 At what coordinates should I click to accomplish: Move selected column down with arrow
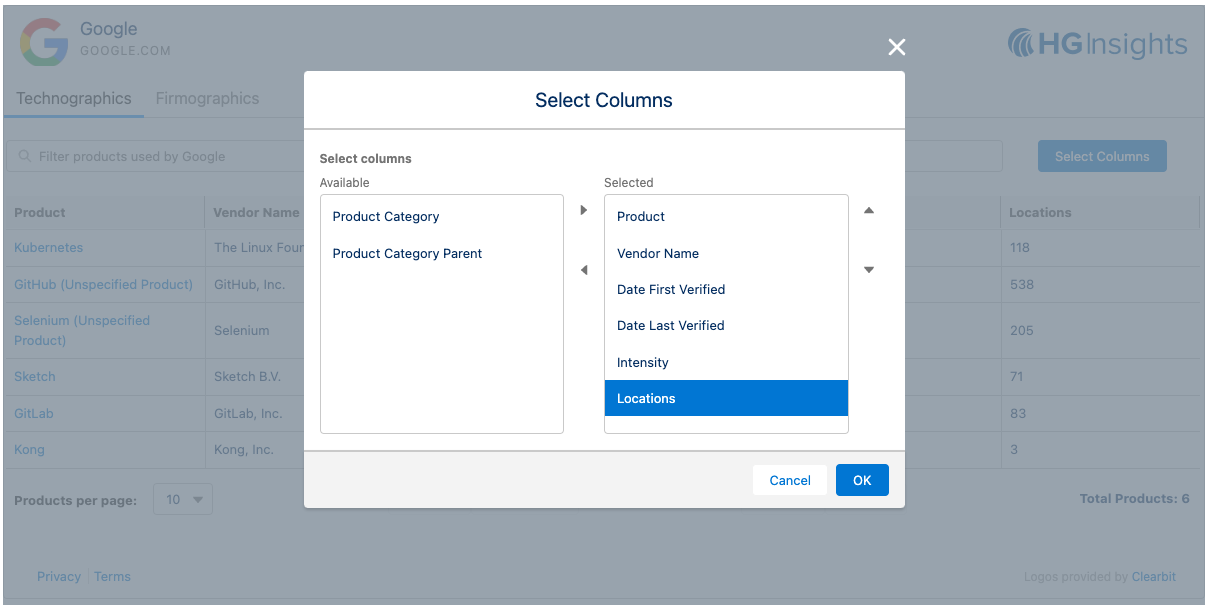tap(868, 270)
